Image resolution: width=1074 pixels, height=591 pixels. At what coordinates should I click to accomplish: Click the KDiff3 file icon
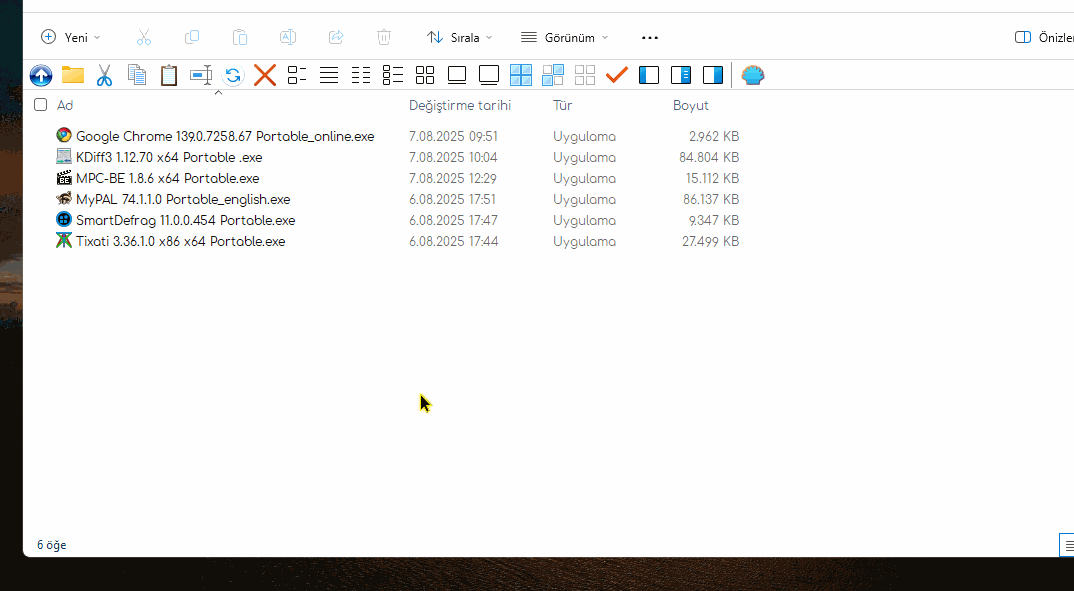click(x=64, y=157)
